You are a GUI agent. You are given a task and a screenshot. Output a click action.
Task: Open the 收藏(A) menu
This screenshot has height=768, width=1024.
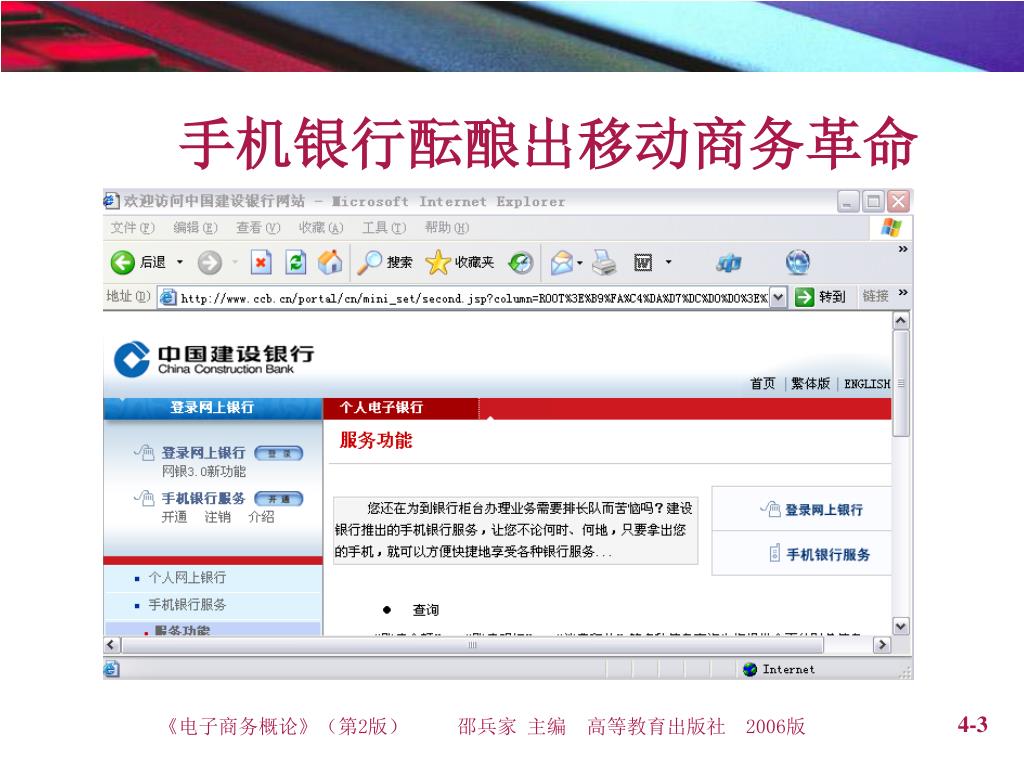pos(321,228)
